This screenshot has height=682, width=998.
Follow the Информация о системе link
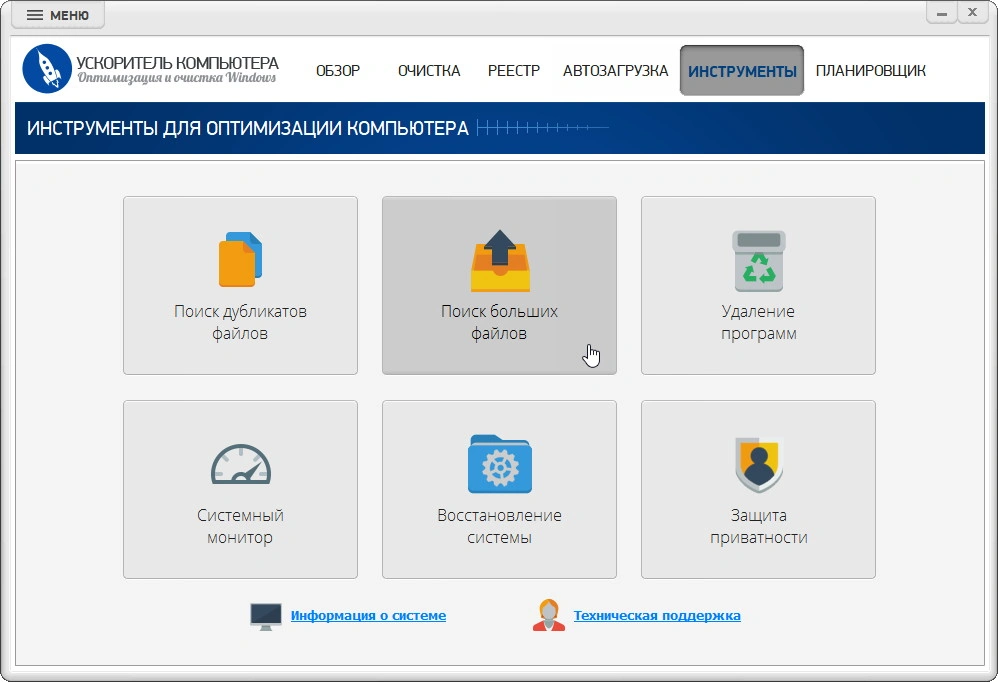[x=368, y=615]
